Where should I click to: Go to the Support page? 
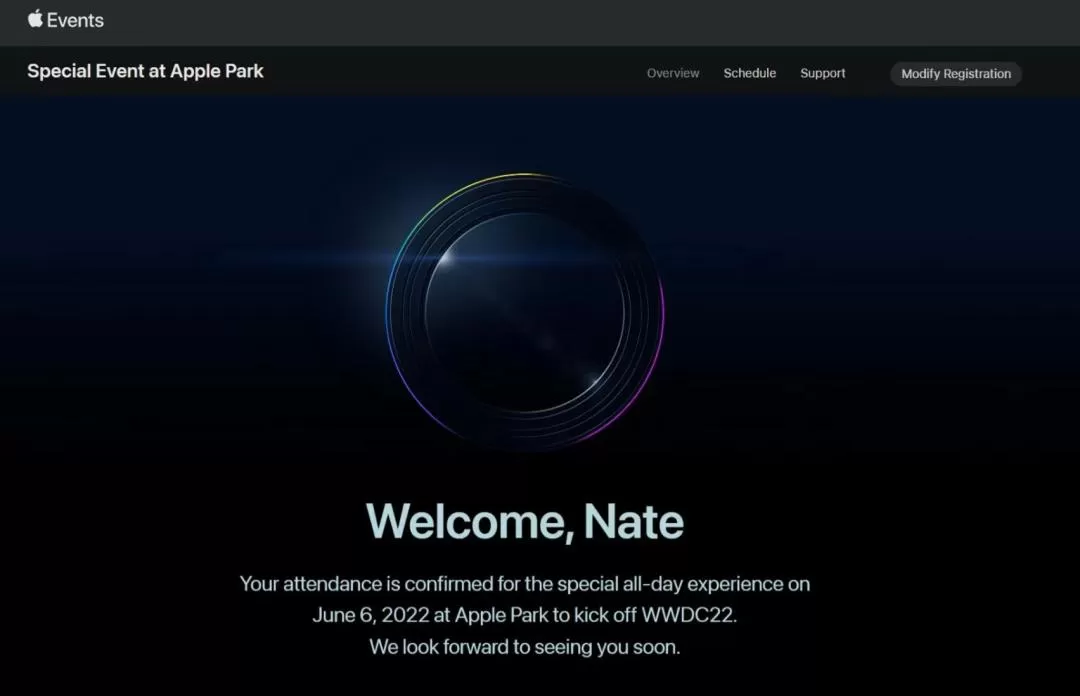tap(822, 73)
